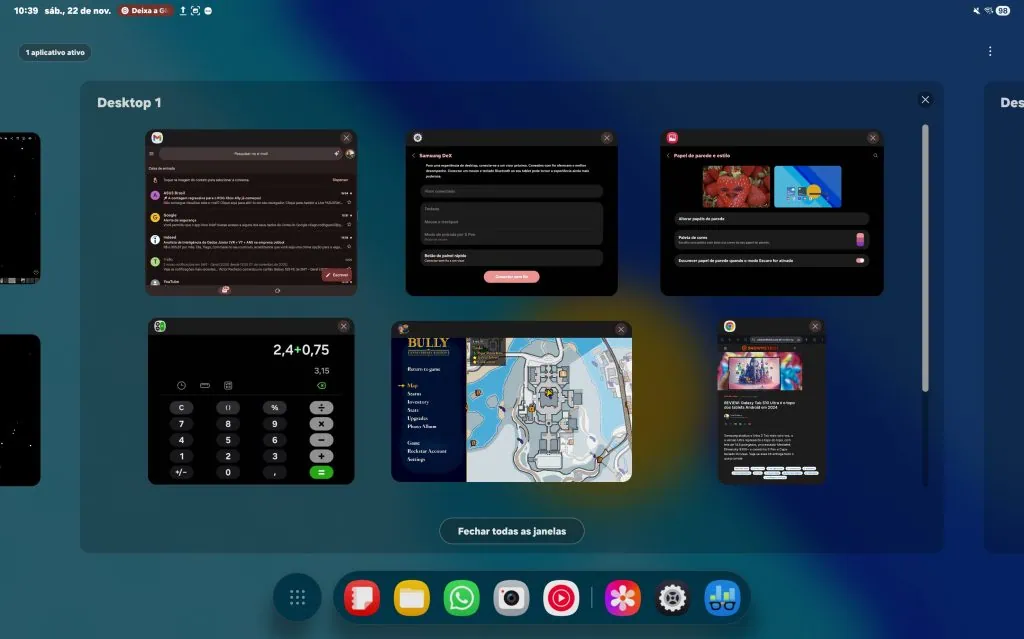Star the Google Alerta de segurança email

[349, 224]
